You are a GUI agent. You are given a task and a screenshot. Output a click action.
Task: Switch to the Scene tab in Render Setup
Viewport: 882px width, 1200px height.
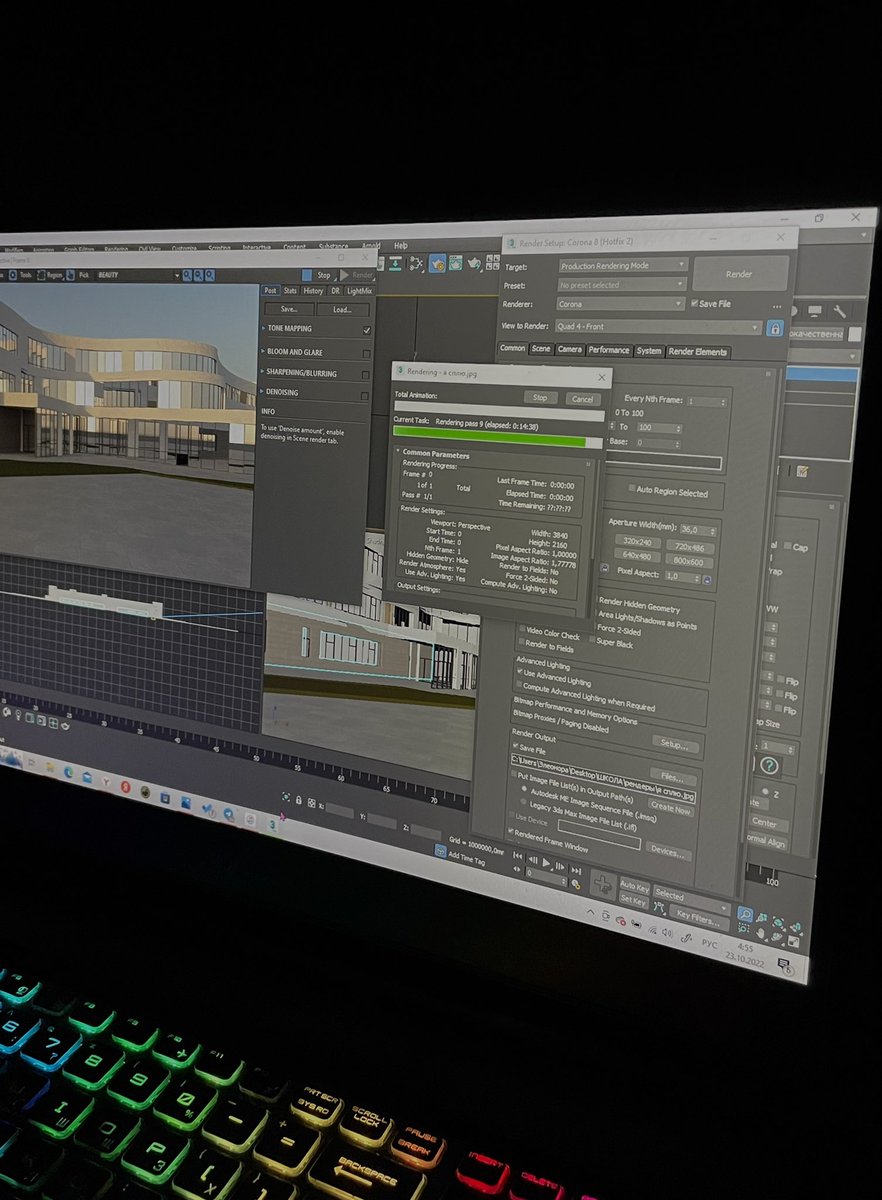pyautogui.click(x=541, y=350)
